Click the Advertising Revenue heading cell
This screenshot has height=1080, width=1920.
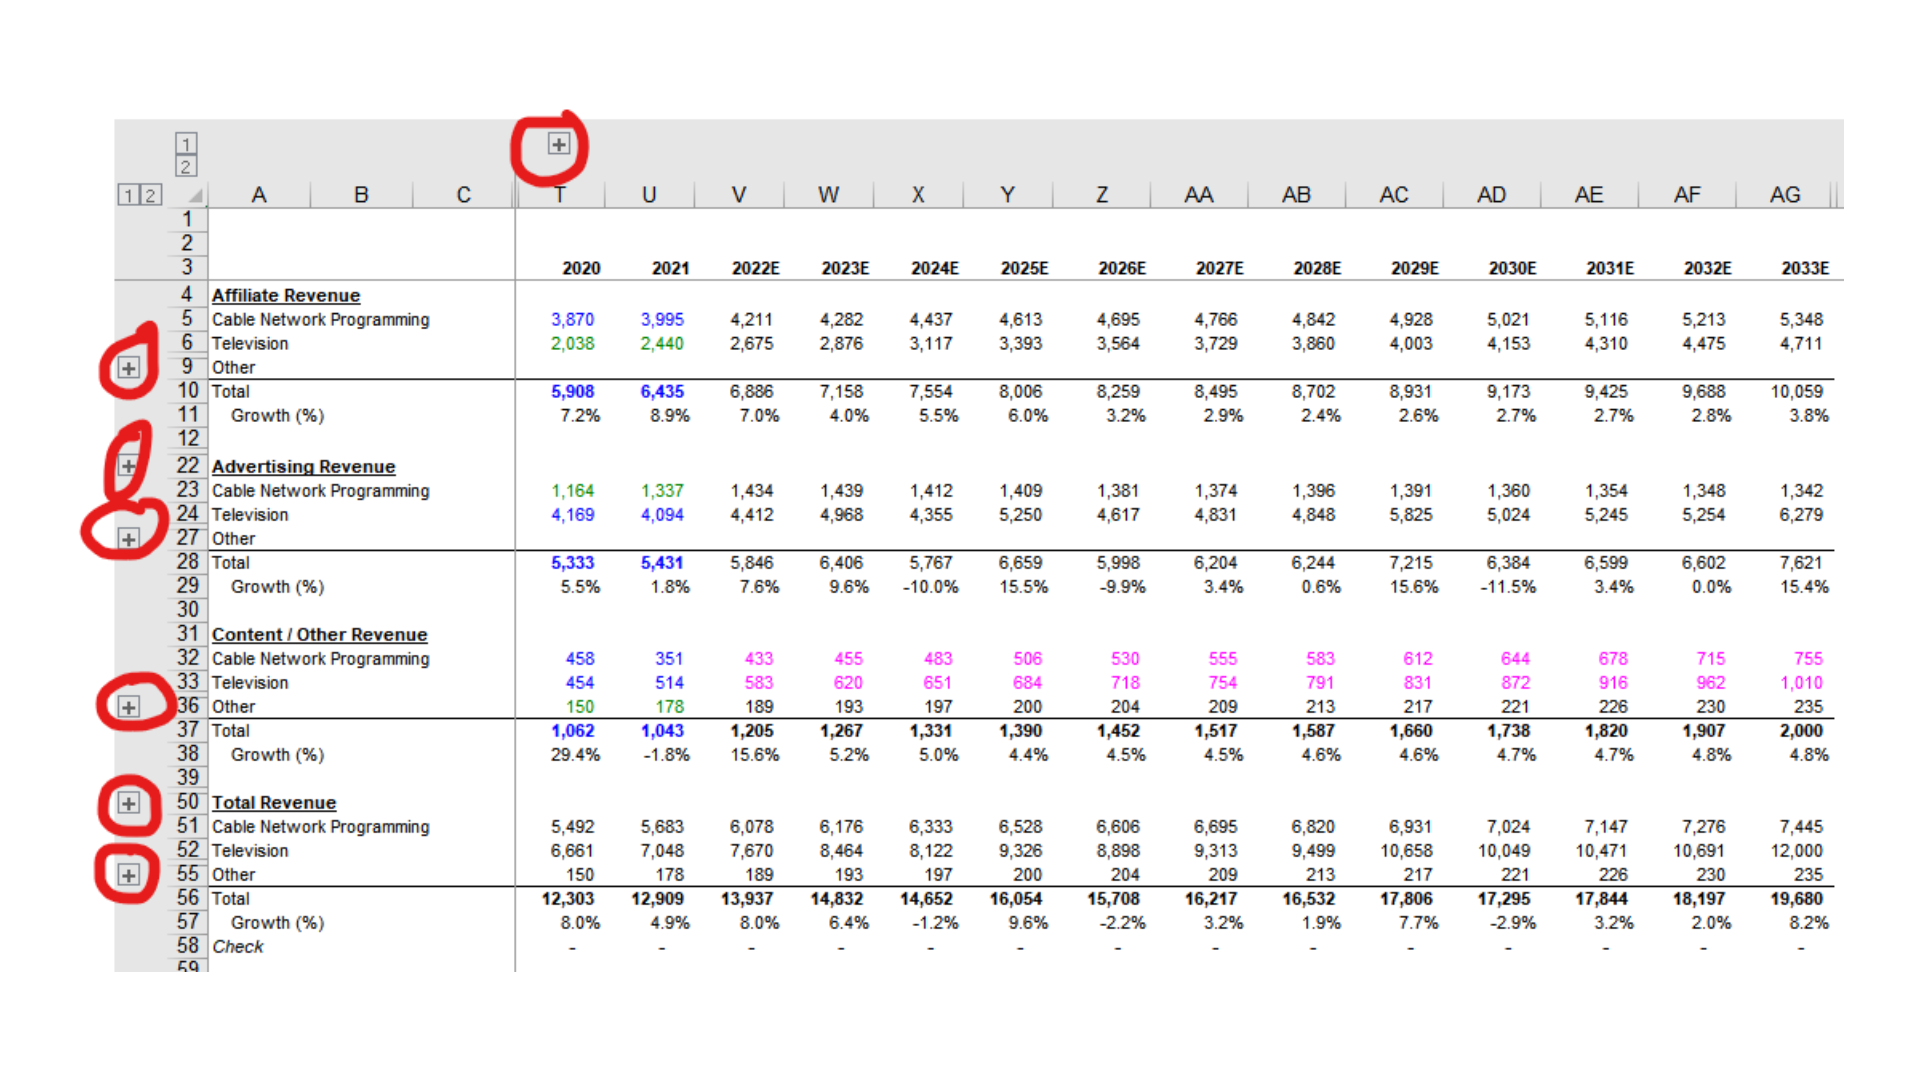click(x=303, y=467)
